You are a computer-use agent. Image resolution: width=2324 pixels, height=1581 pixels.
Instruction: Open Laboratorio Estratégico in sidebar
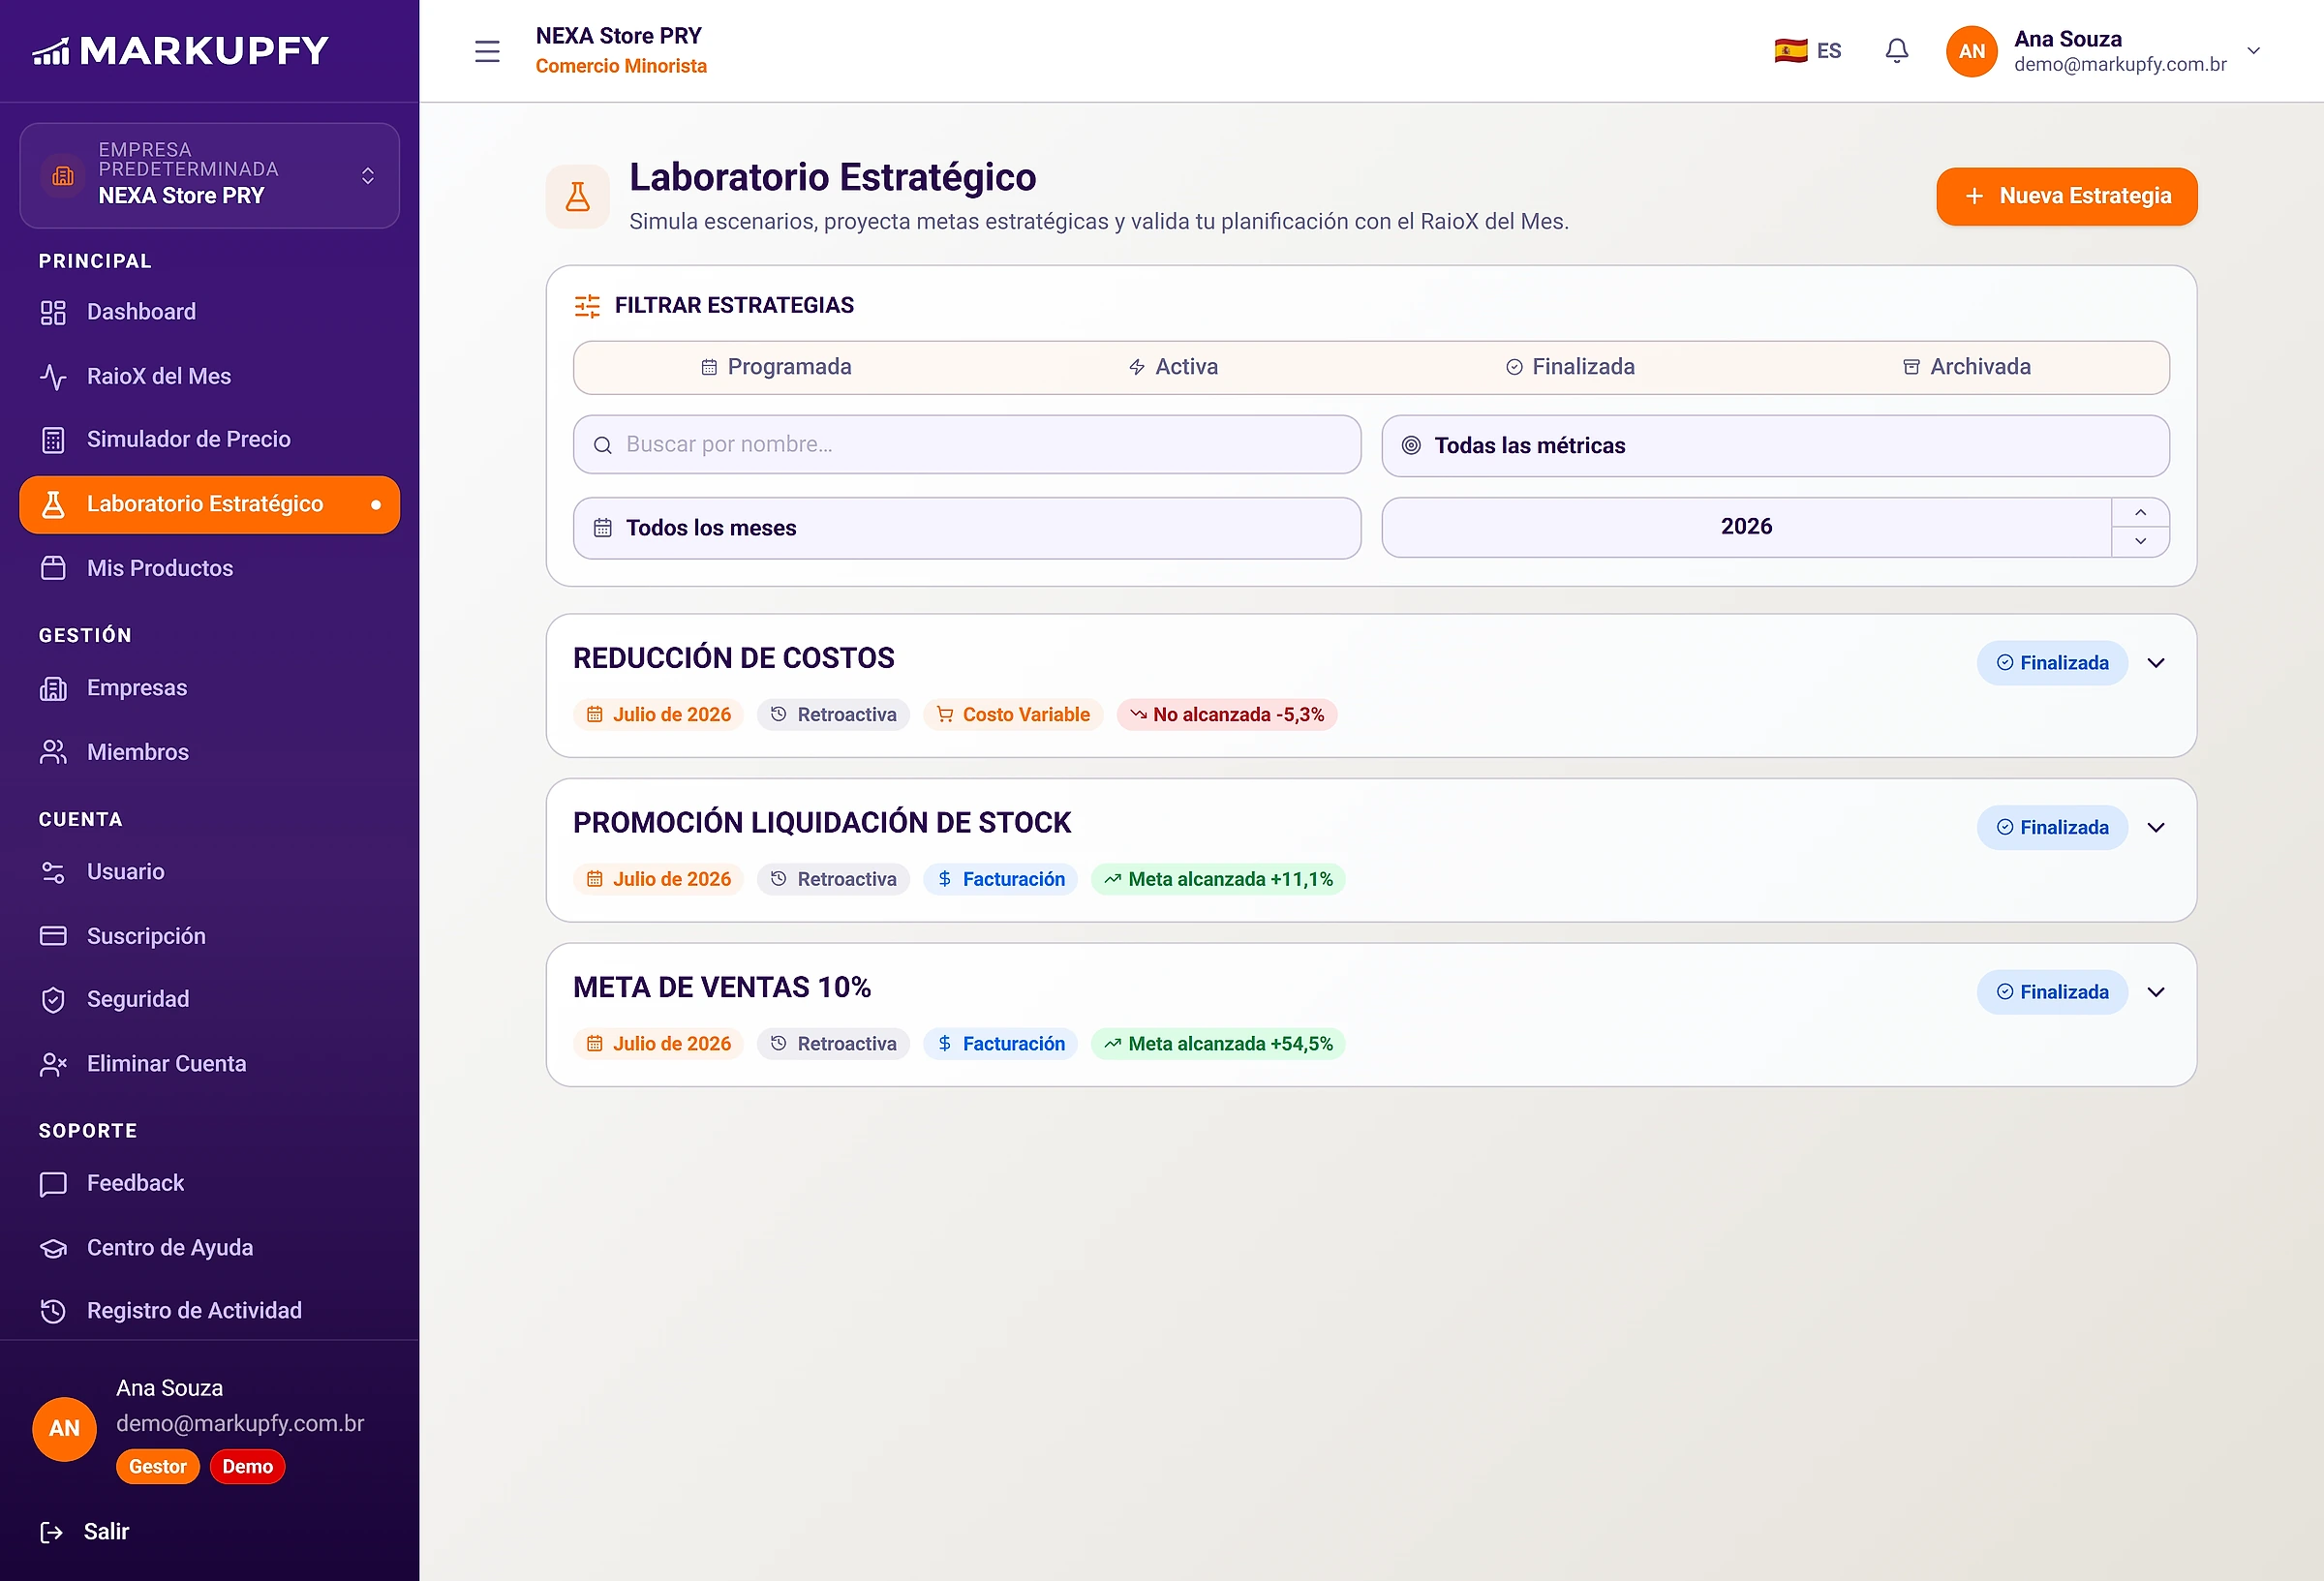coord(209,505)
